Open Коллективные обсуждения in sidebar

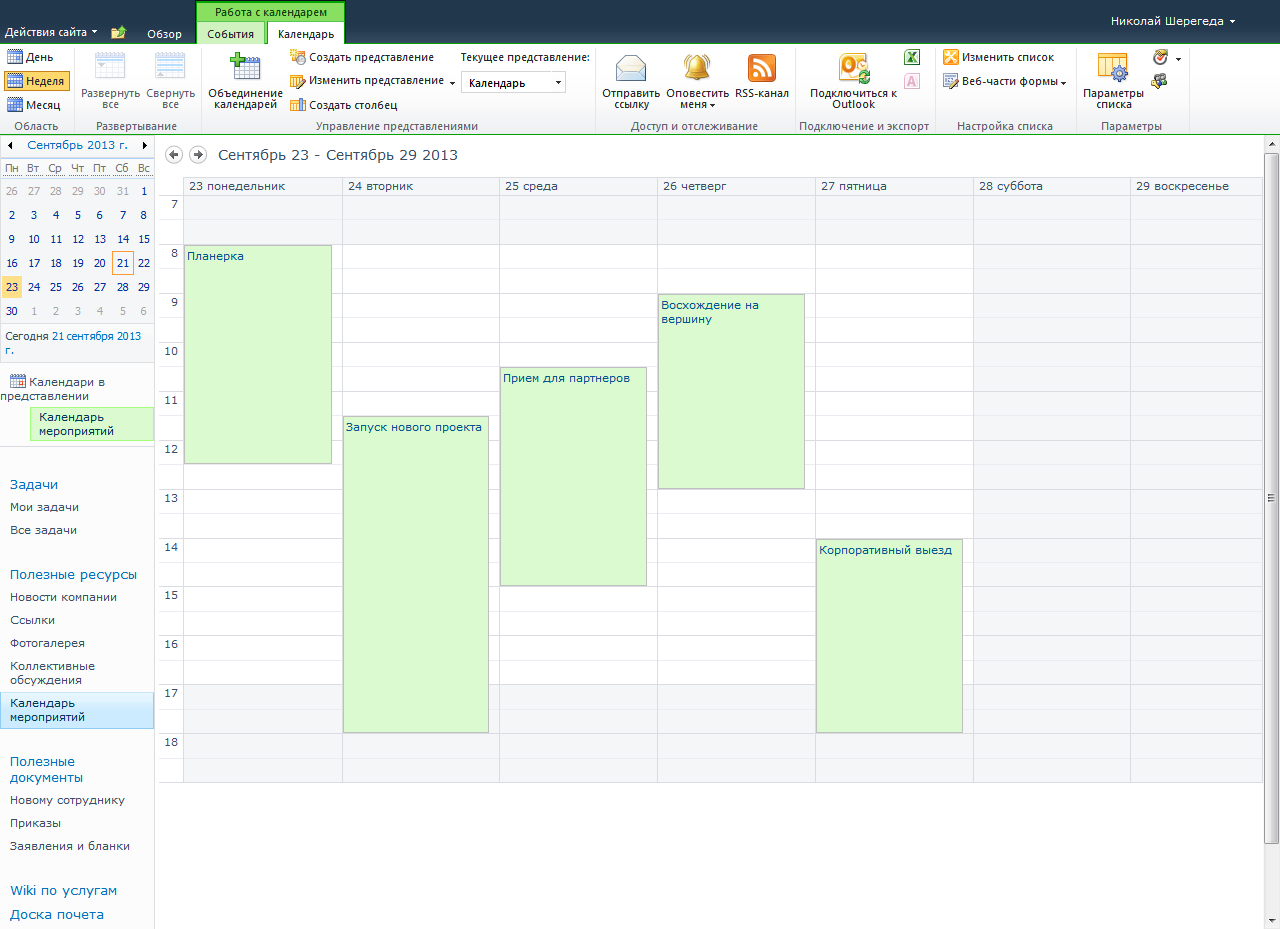coord(52,673)
